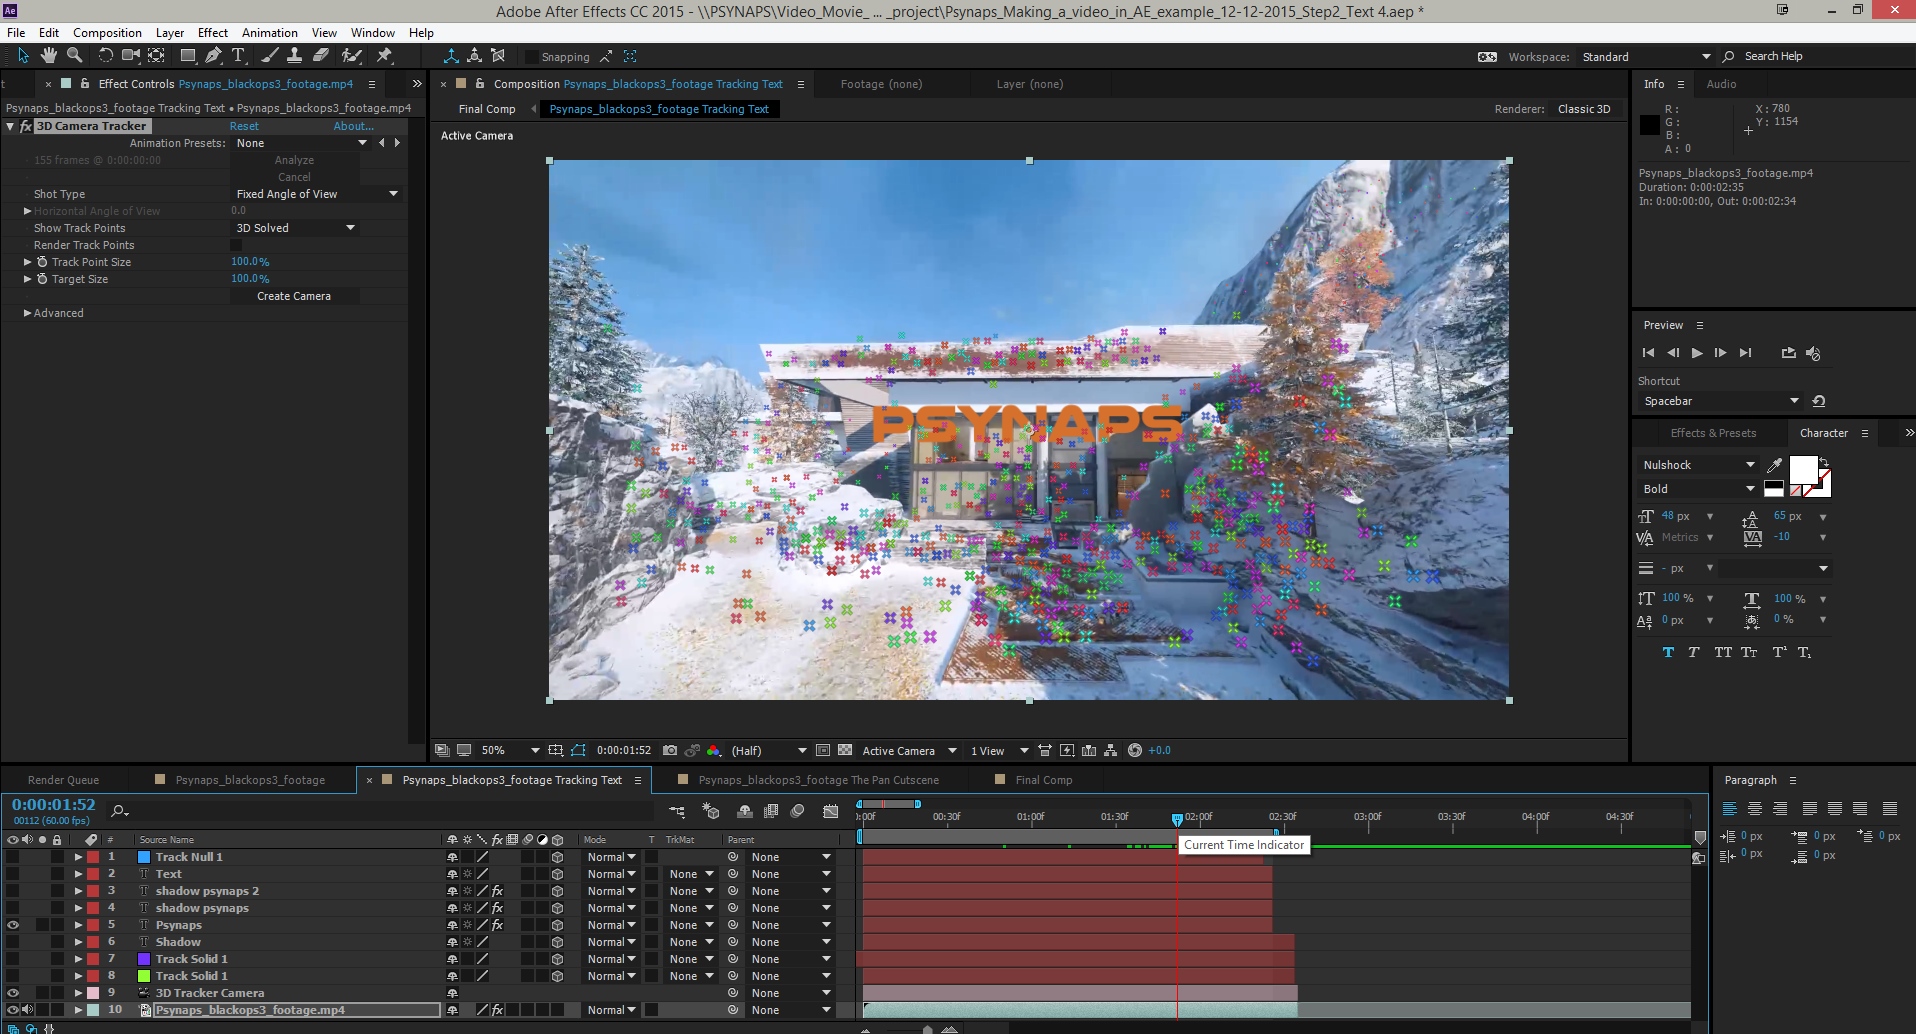
Task: Select the Hand tool
Action: pyautogui.click(x=48, y=56)
